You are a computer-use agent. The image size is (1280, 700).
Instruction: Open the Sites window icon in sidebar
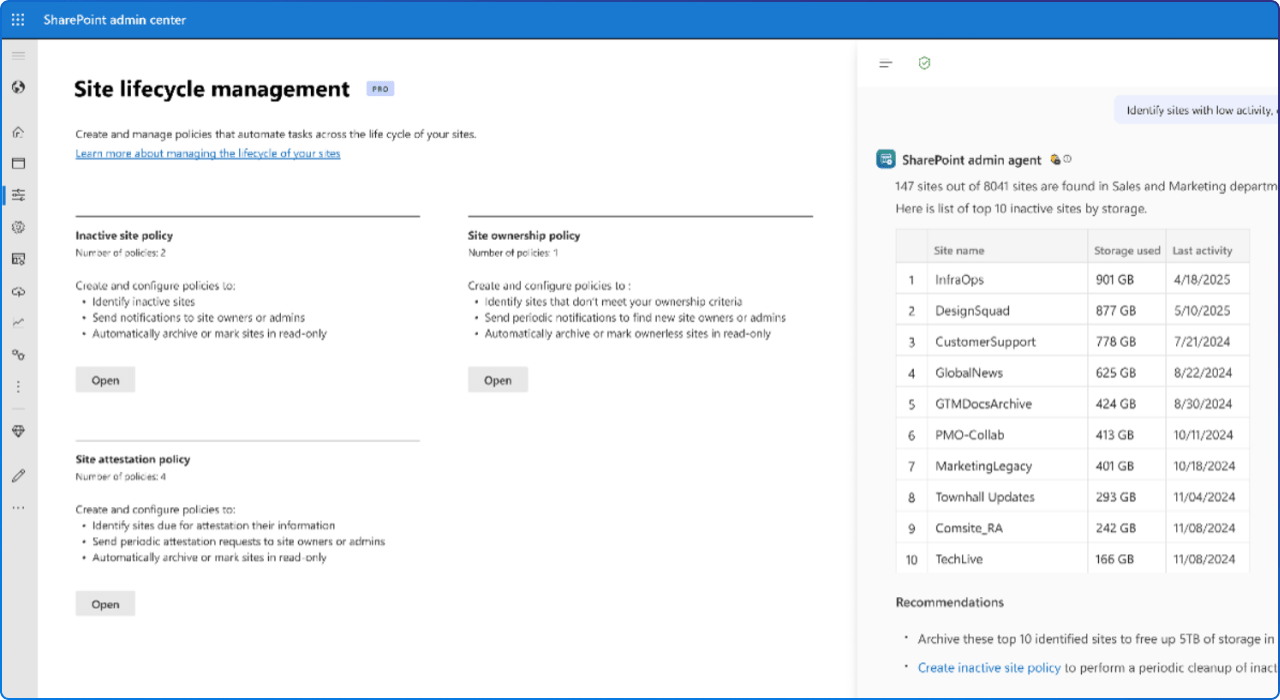pyautogui.click(x=18, y=163)
